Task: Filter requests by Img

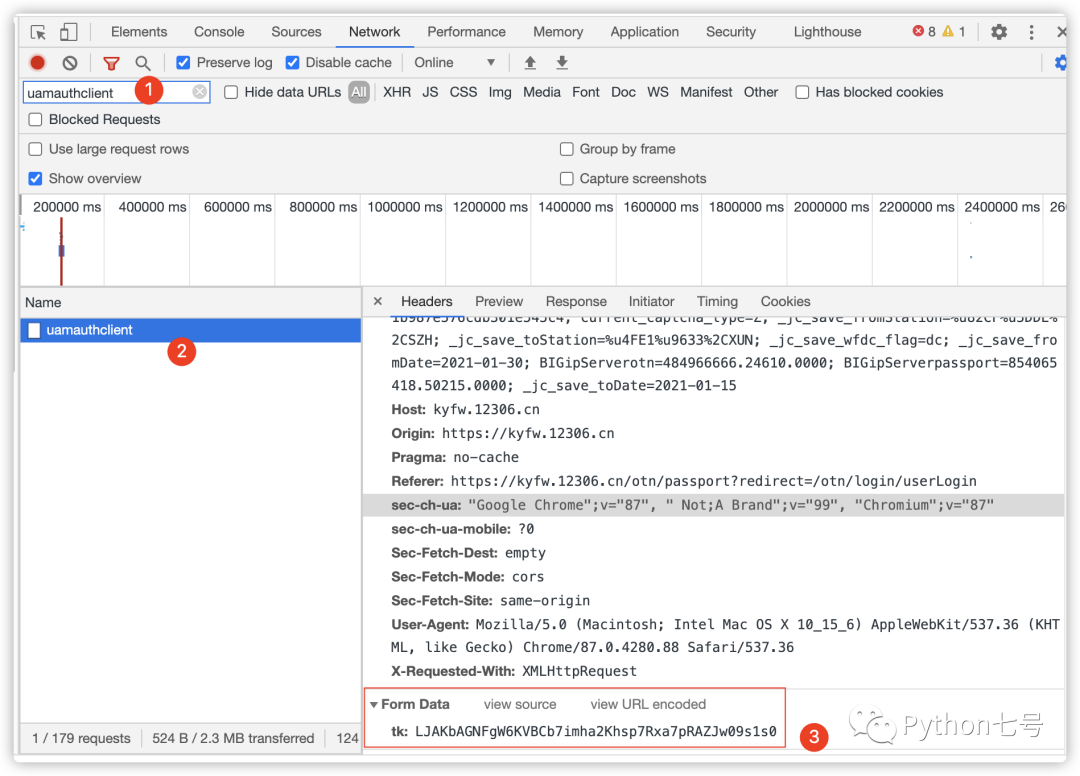Action: pos(500,92)
